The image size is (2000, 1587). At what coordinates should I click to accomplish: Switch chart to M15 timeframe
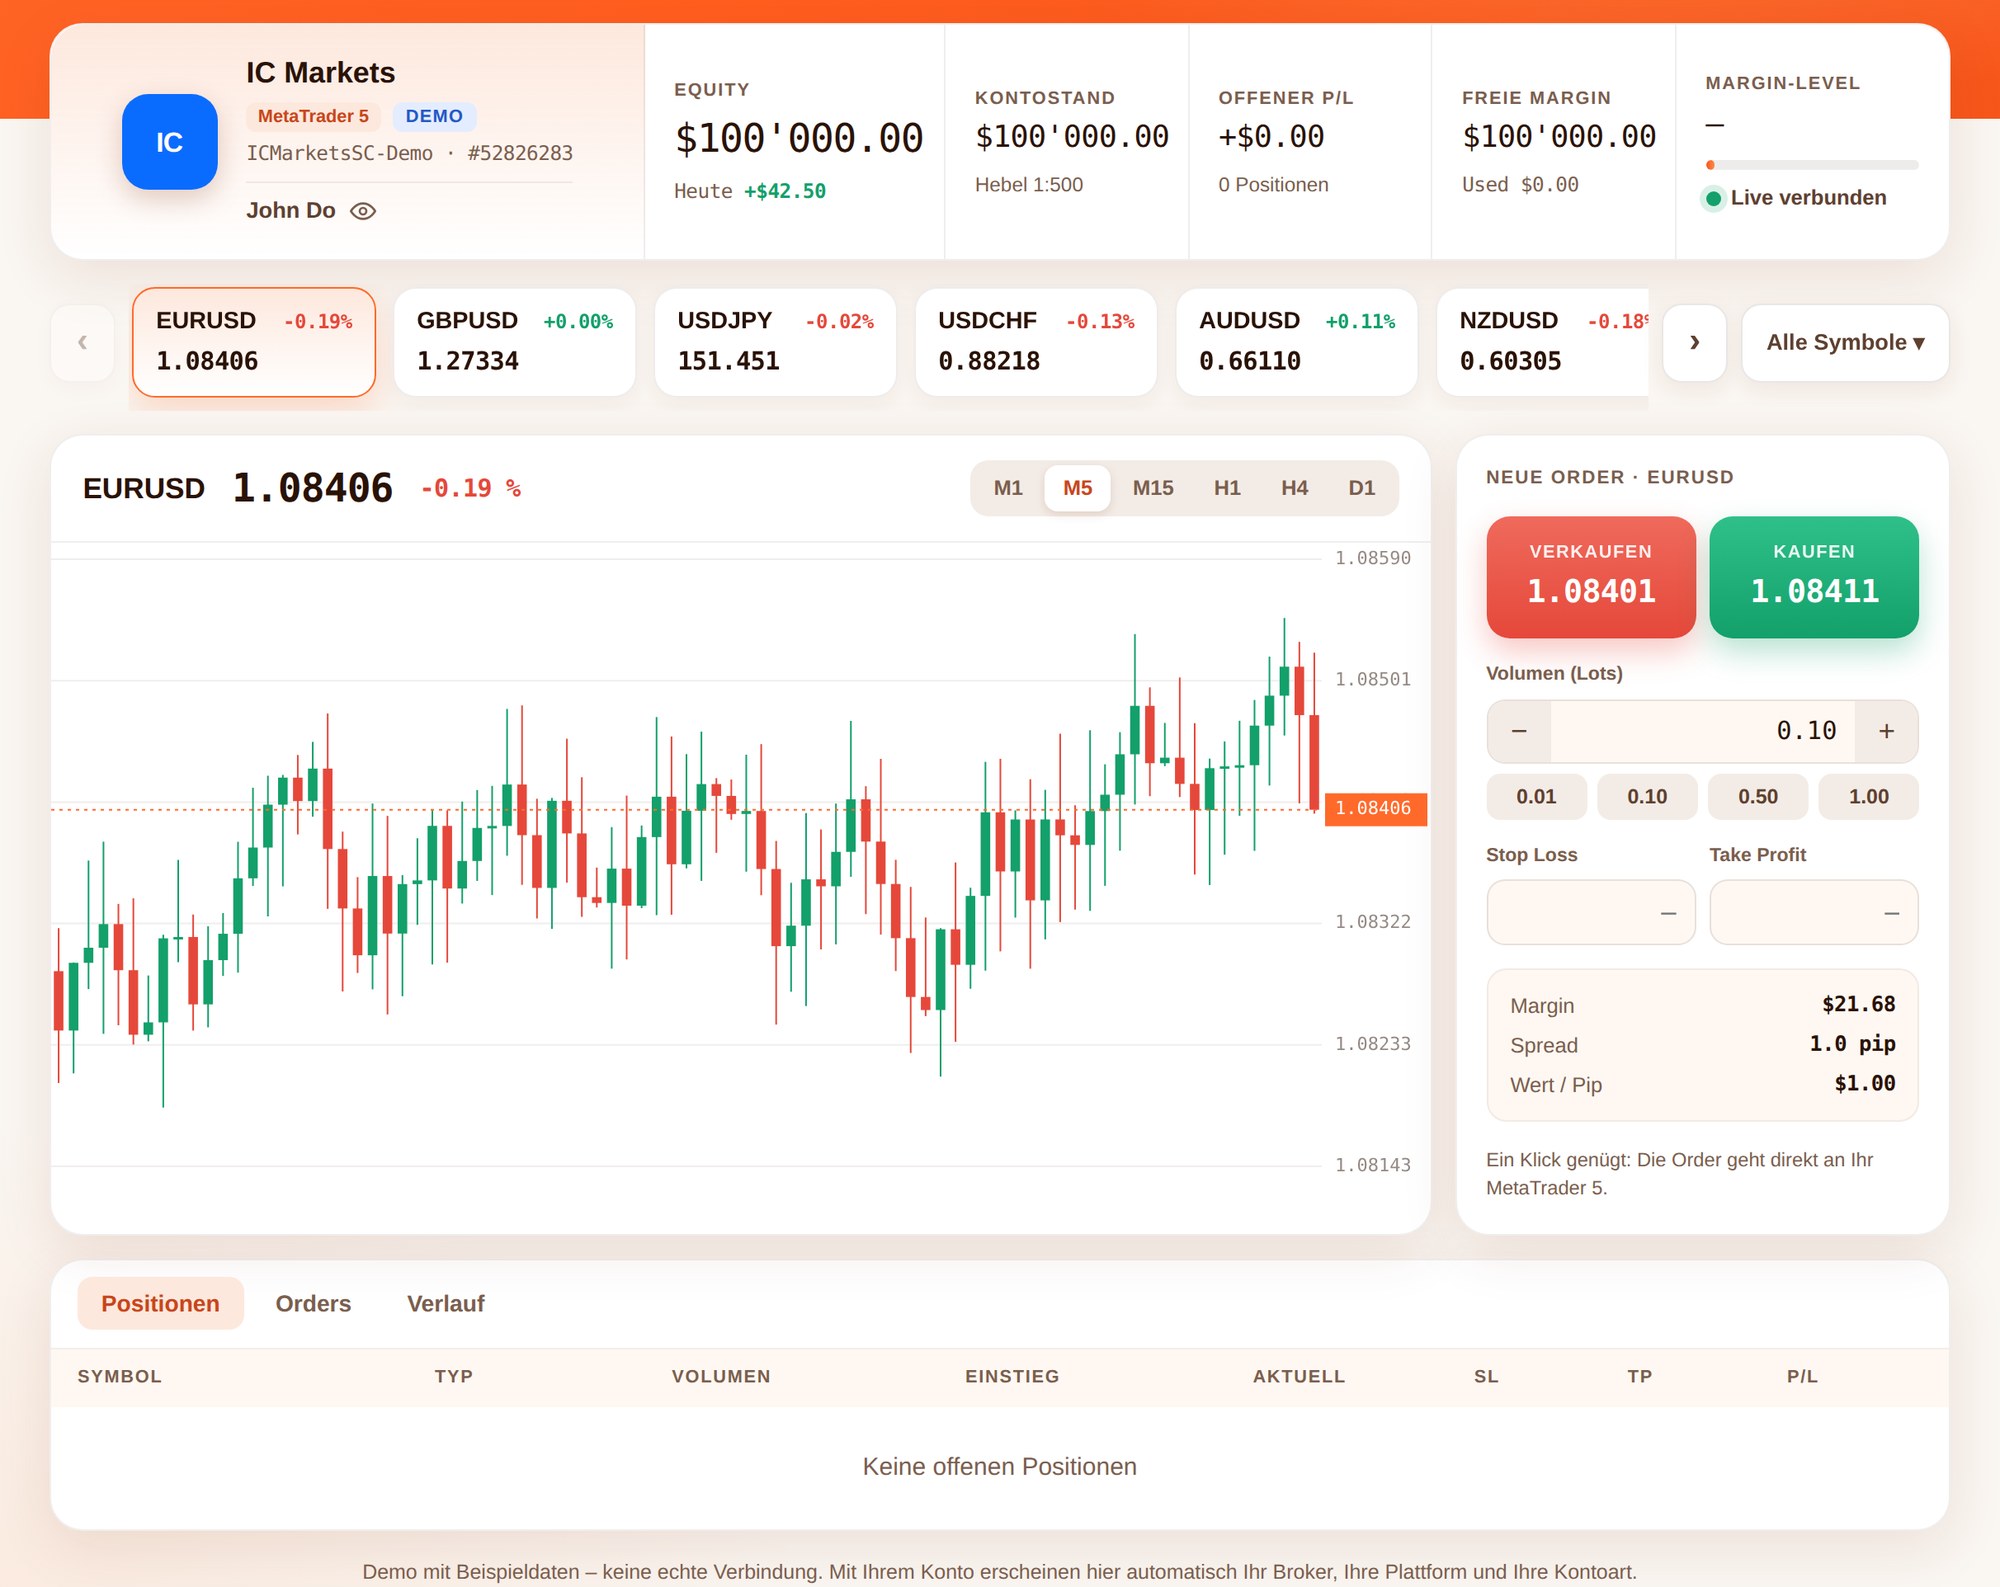(1153, 488)
